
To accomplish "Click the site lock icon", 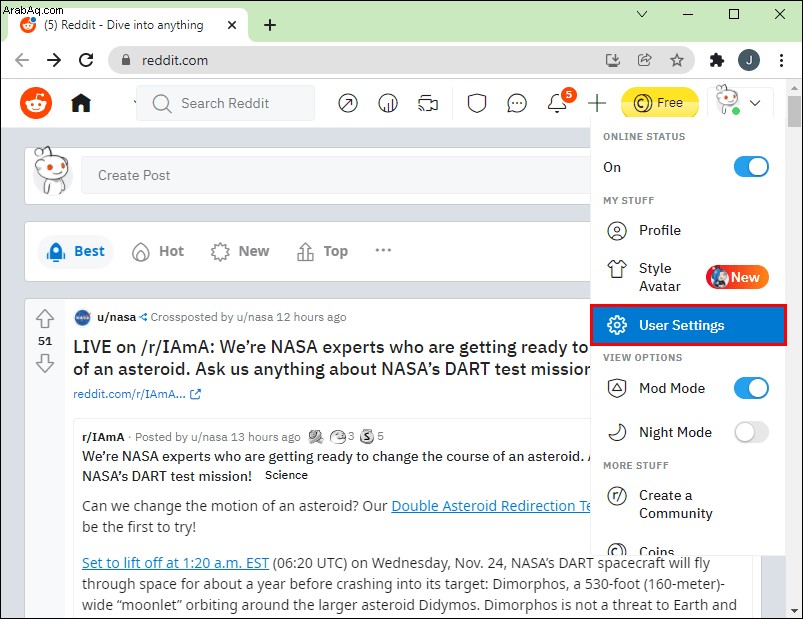I will coord(126,60).
